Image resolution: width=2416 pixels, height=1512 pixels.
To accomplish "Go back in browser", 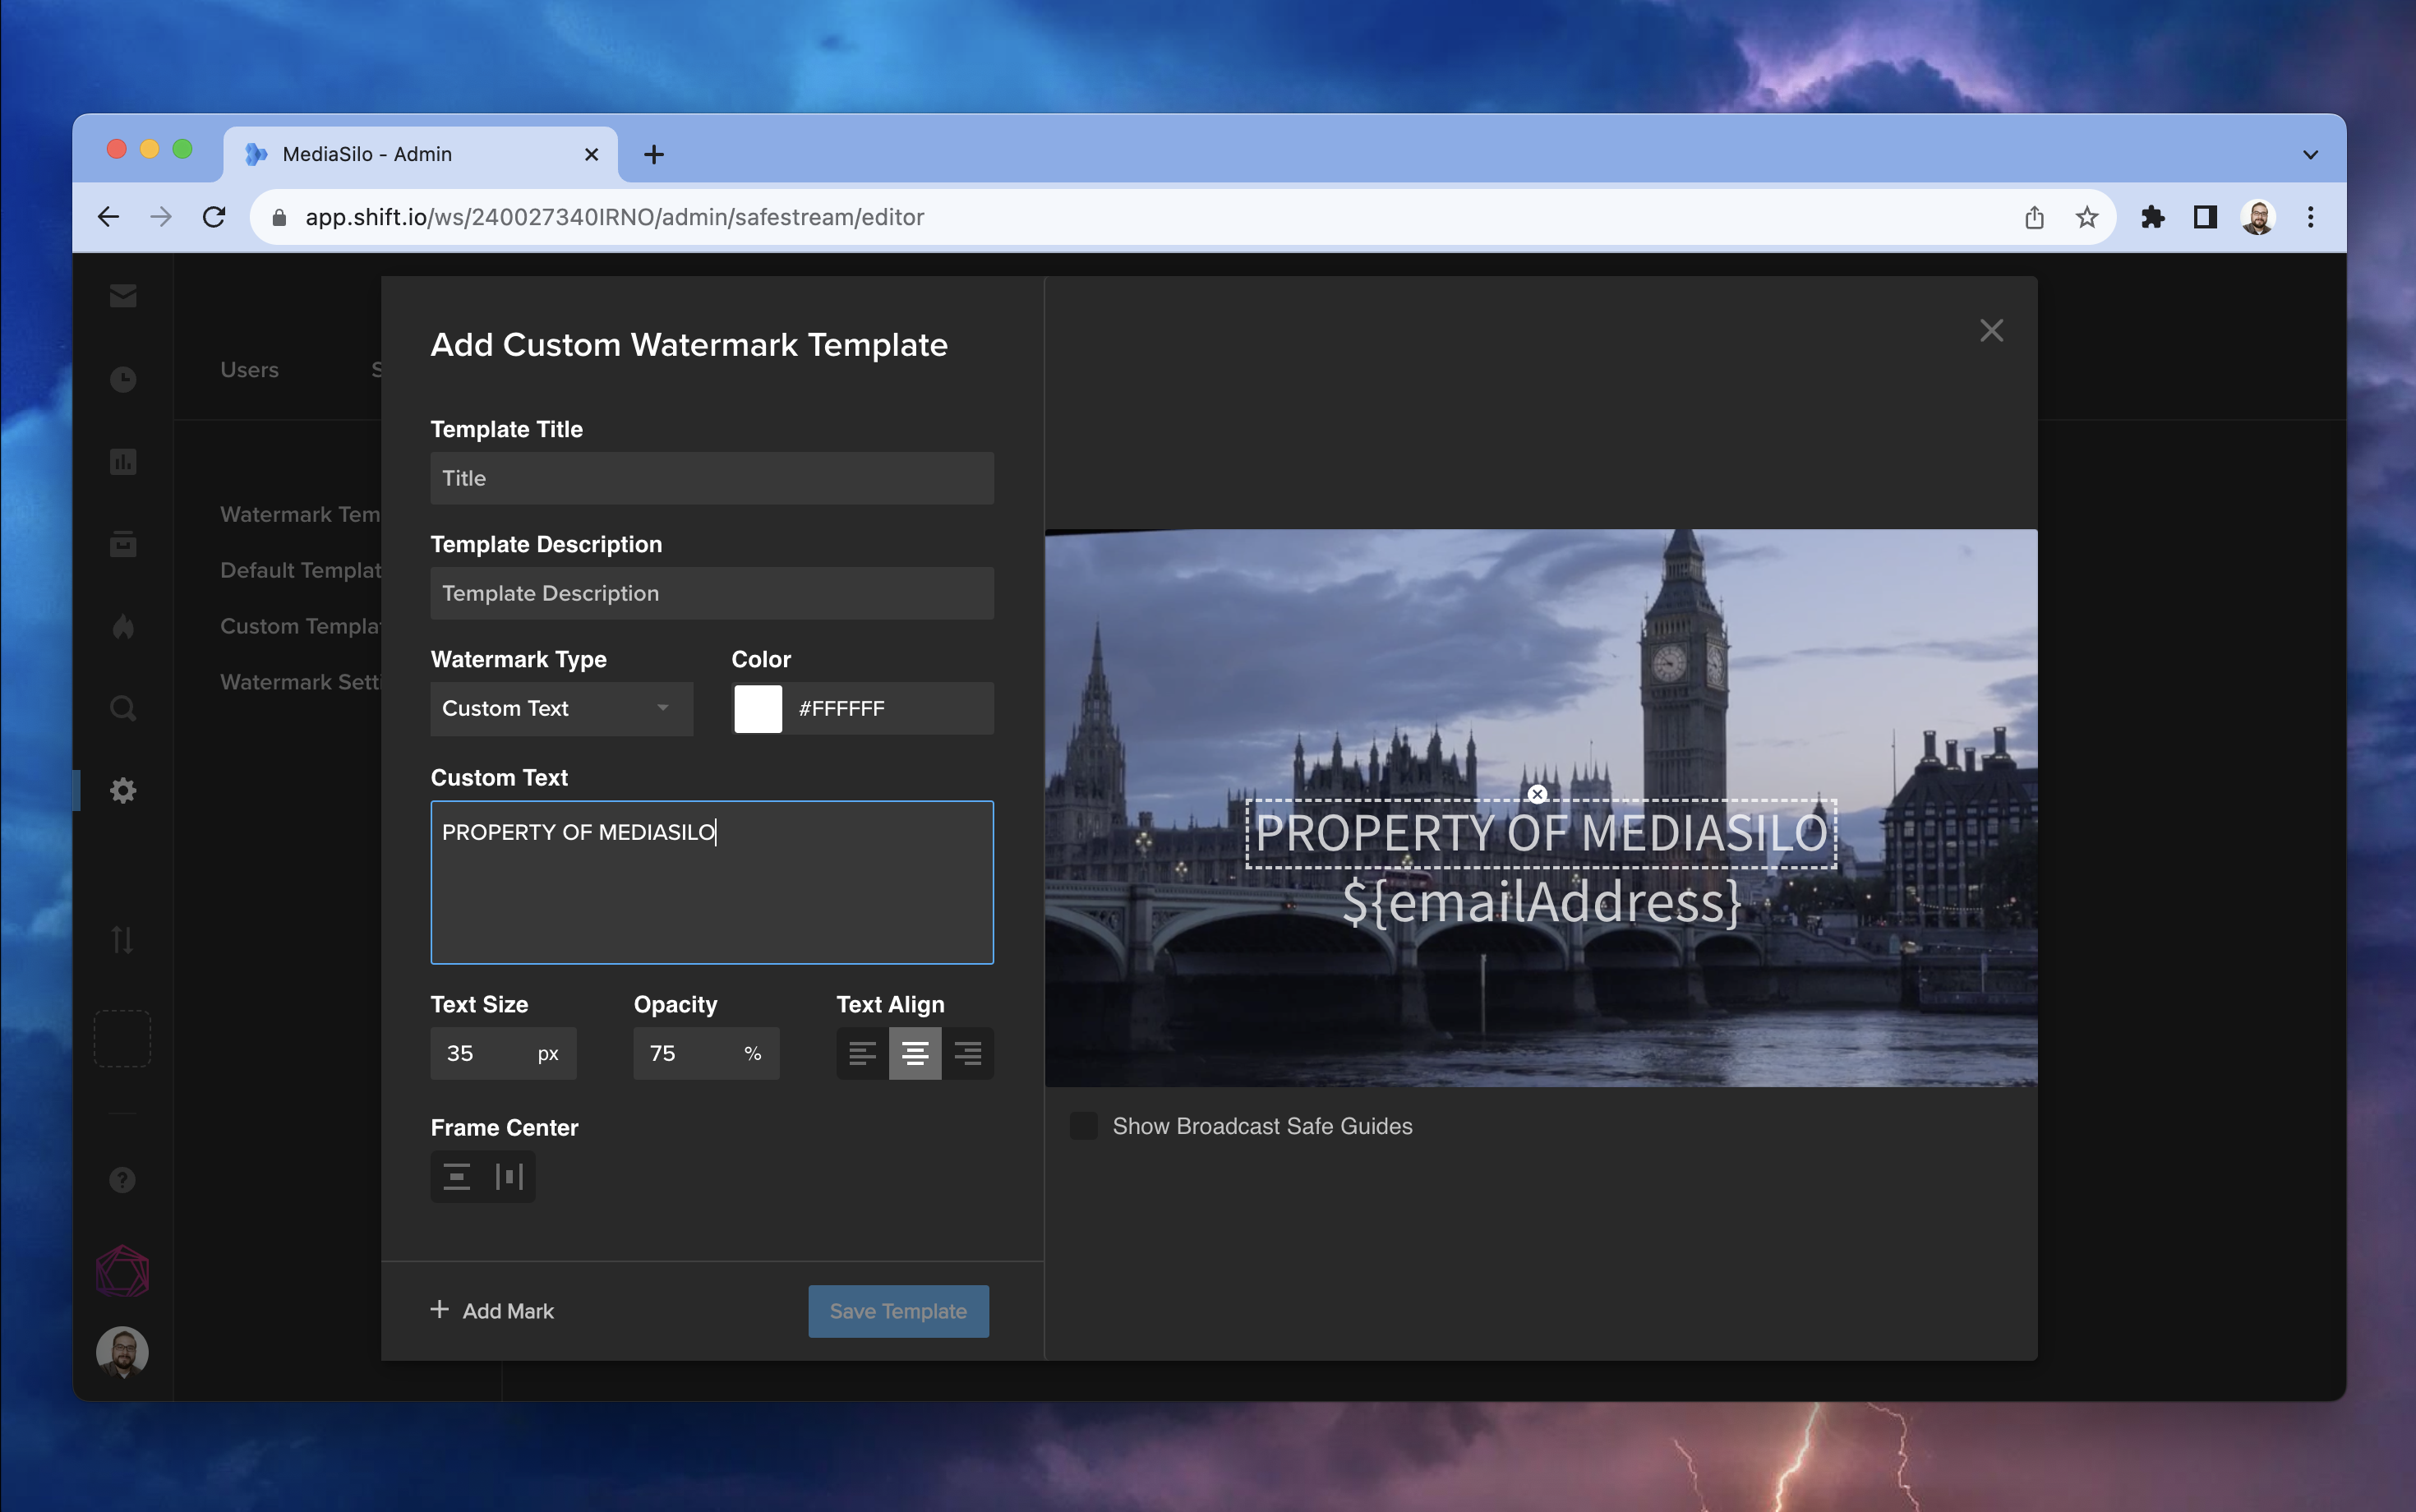I will (x=108, y=217).
